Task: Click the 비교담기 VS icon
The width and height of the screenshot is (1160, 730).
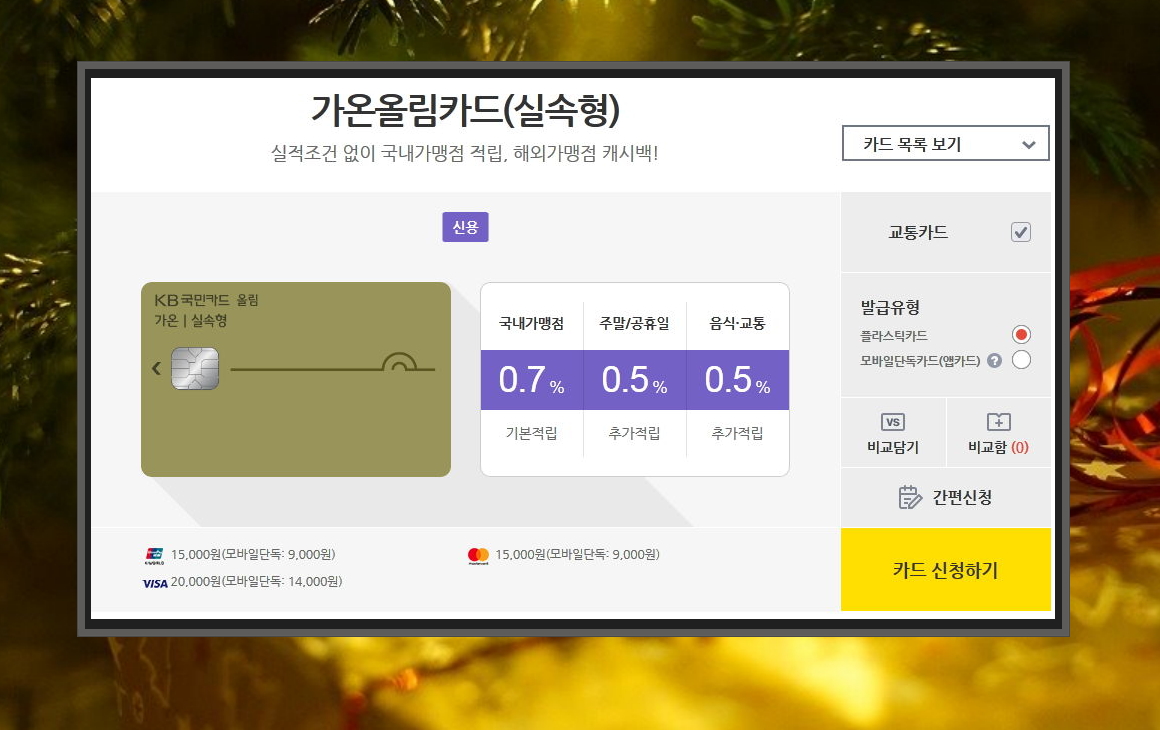Action: 893,422
